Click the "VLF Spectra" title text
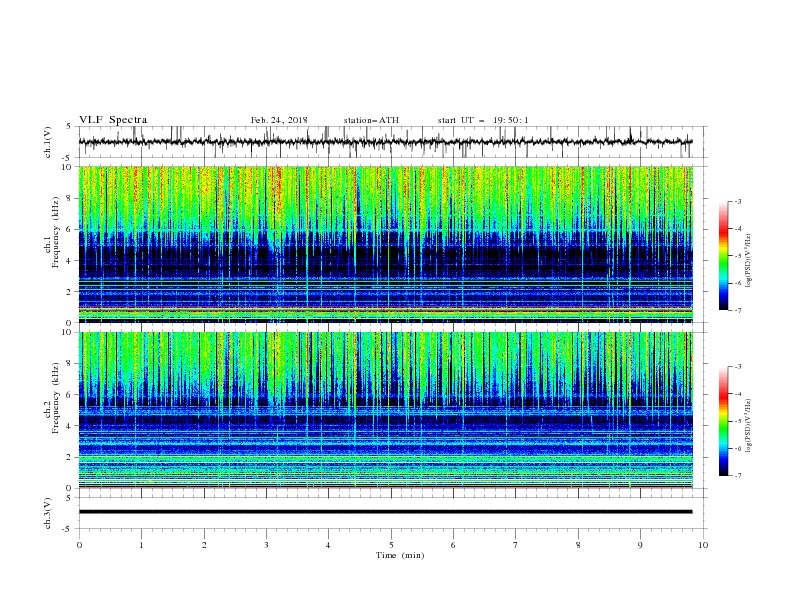792x612 pixels. pyautogui.click(x=113, y=120)
